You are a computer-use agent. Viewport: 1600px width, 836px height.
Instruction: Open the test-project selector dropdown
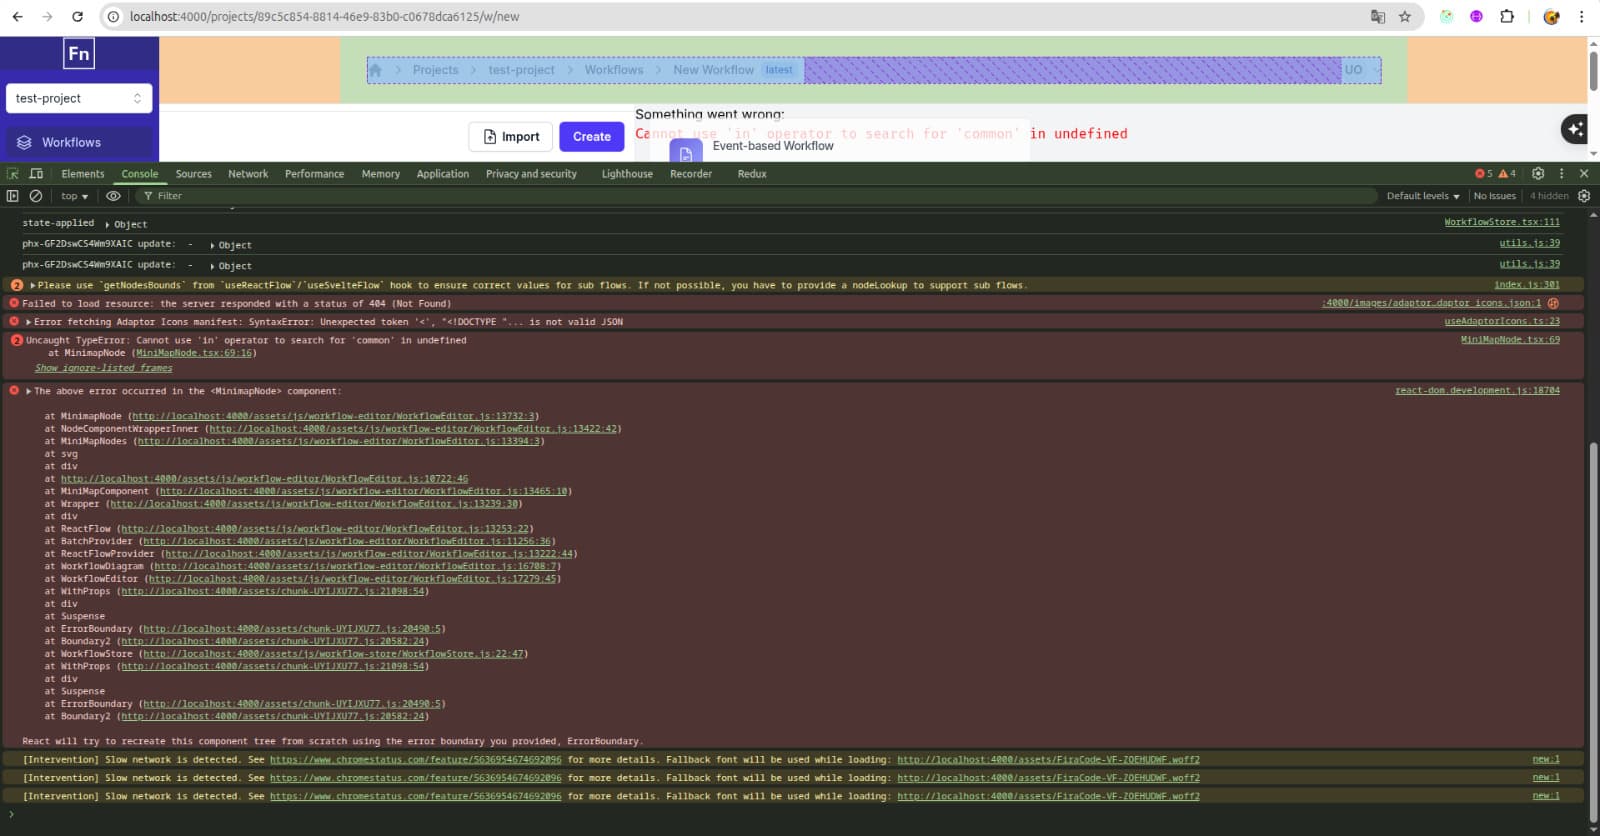tap(79, 98)
